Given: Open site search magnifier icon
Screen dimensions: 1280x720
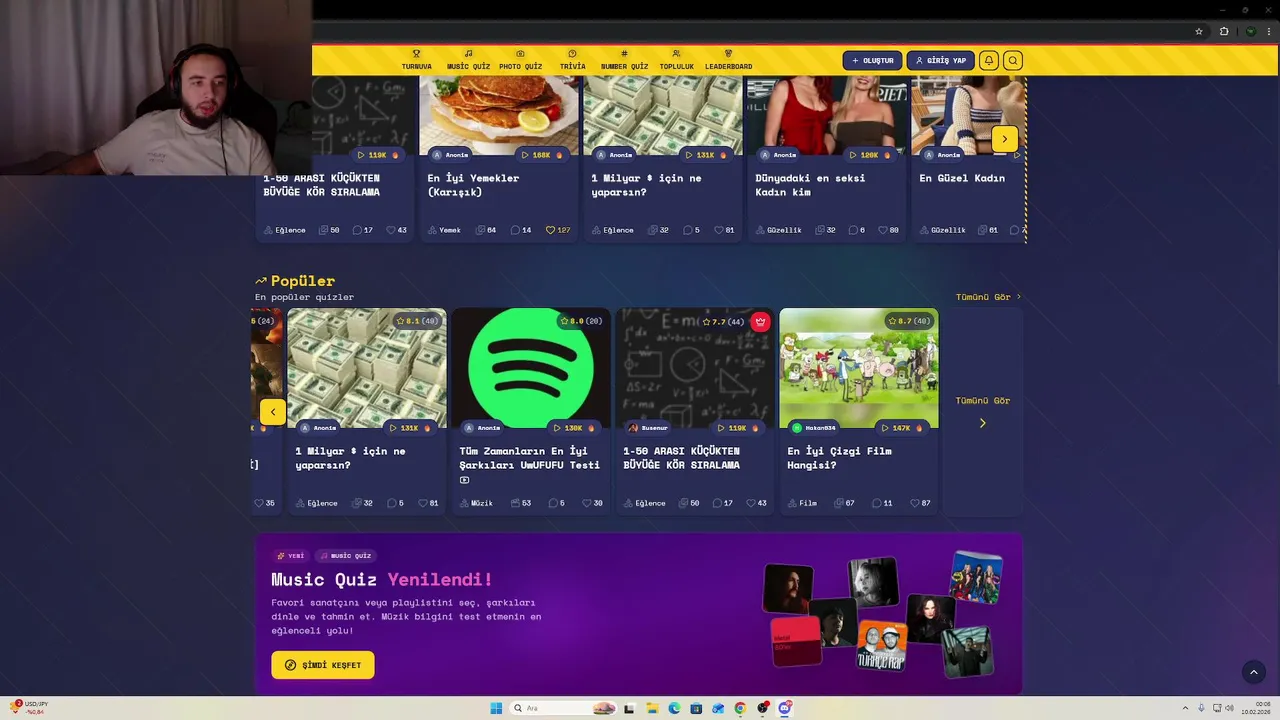Looking at the screenshot, I should click(1012, 60).
